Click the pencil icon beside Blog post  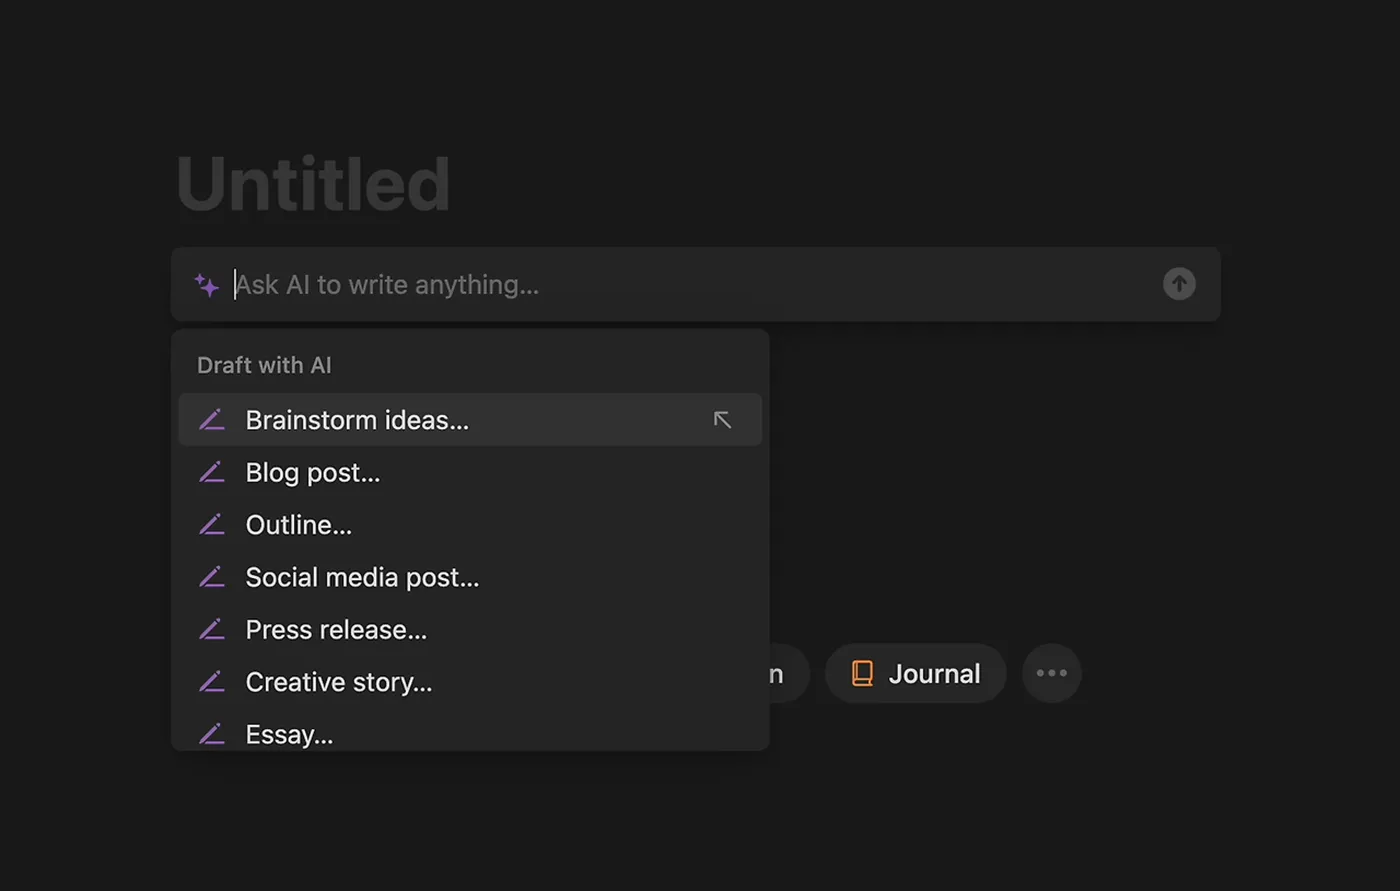tap(211, 473)
